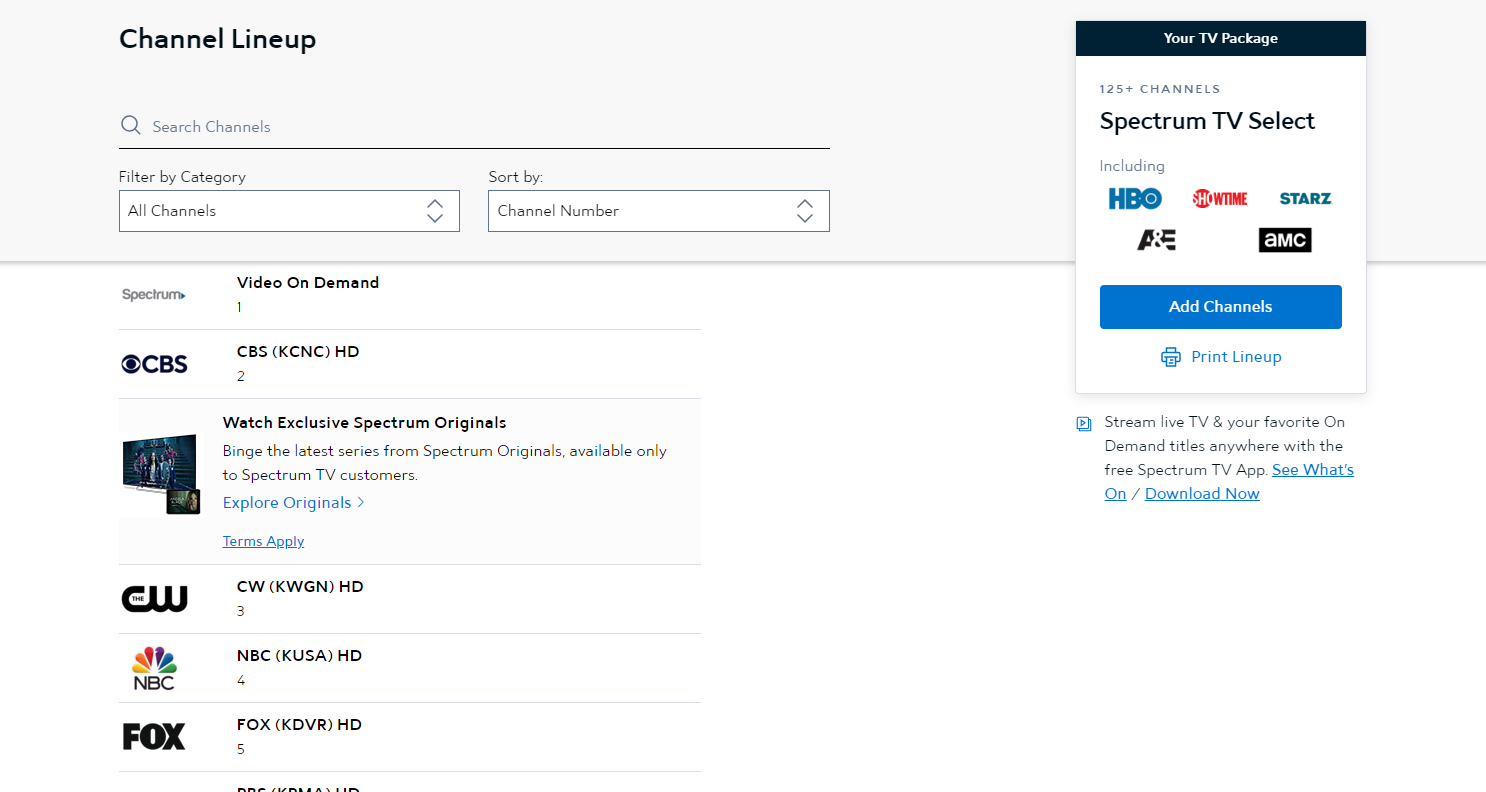This screenshot has height=792, width=1486.
Task: Click the FOX channel logo
Action: coord(154,737)
